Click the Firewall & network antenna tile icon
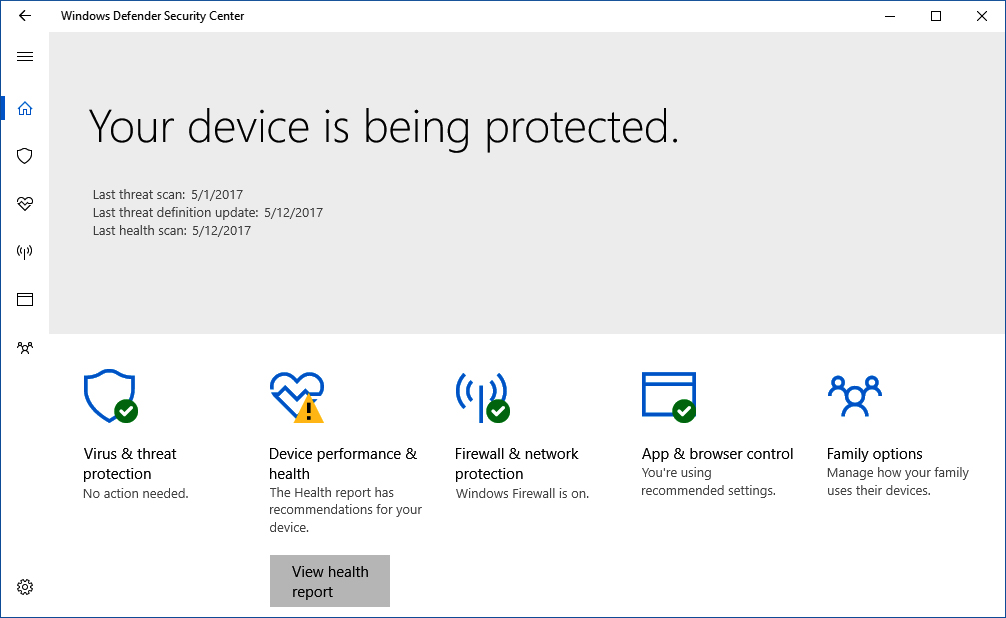Viewport: 1006px width, 618px height. point(481,396)
